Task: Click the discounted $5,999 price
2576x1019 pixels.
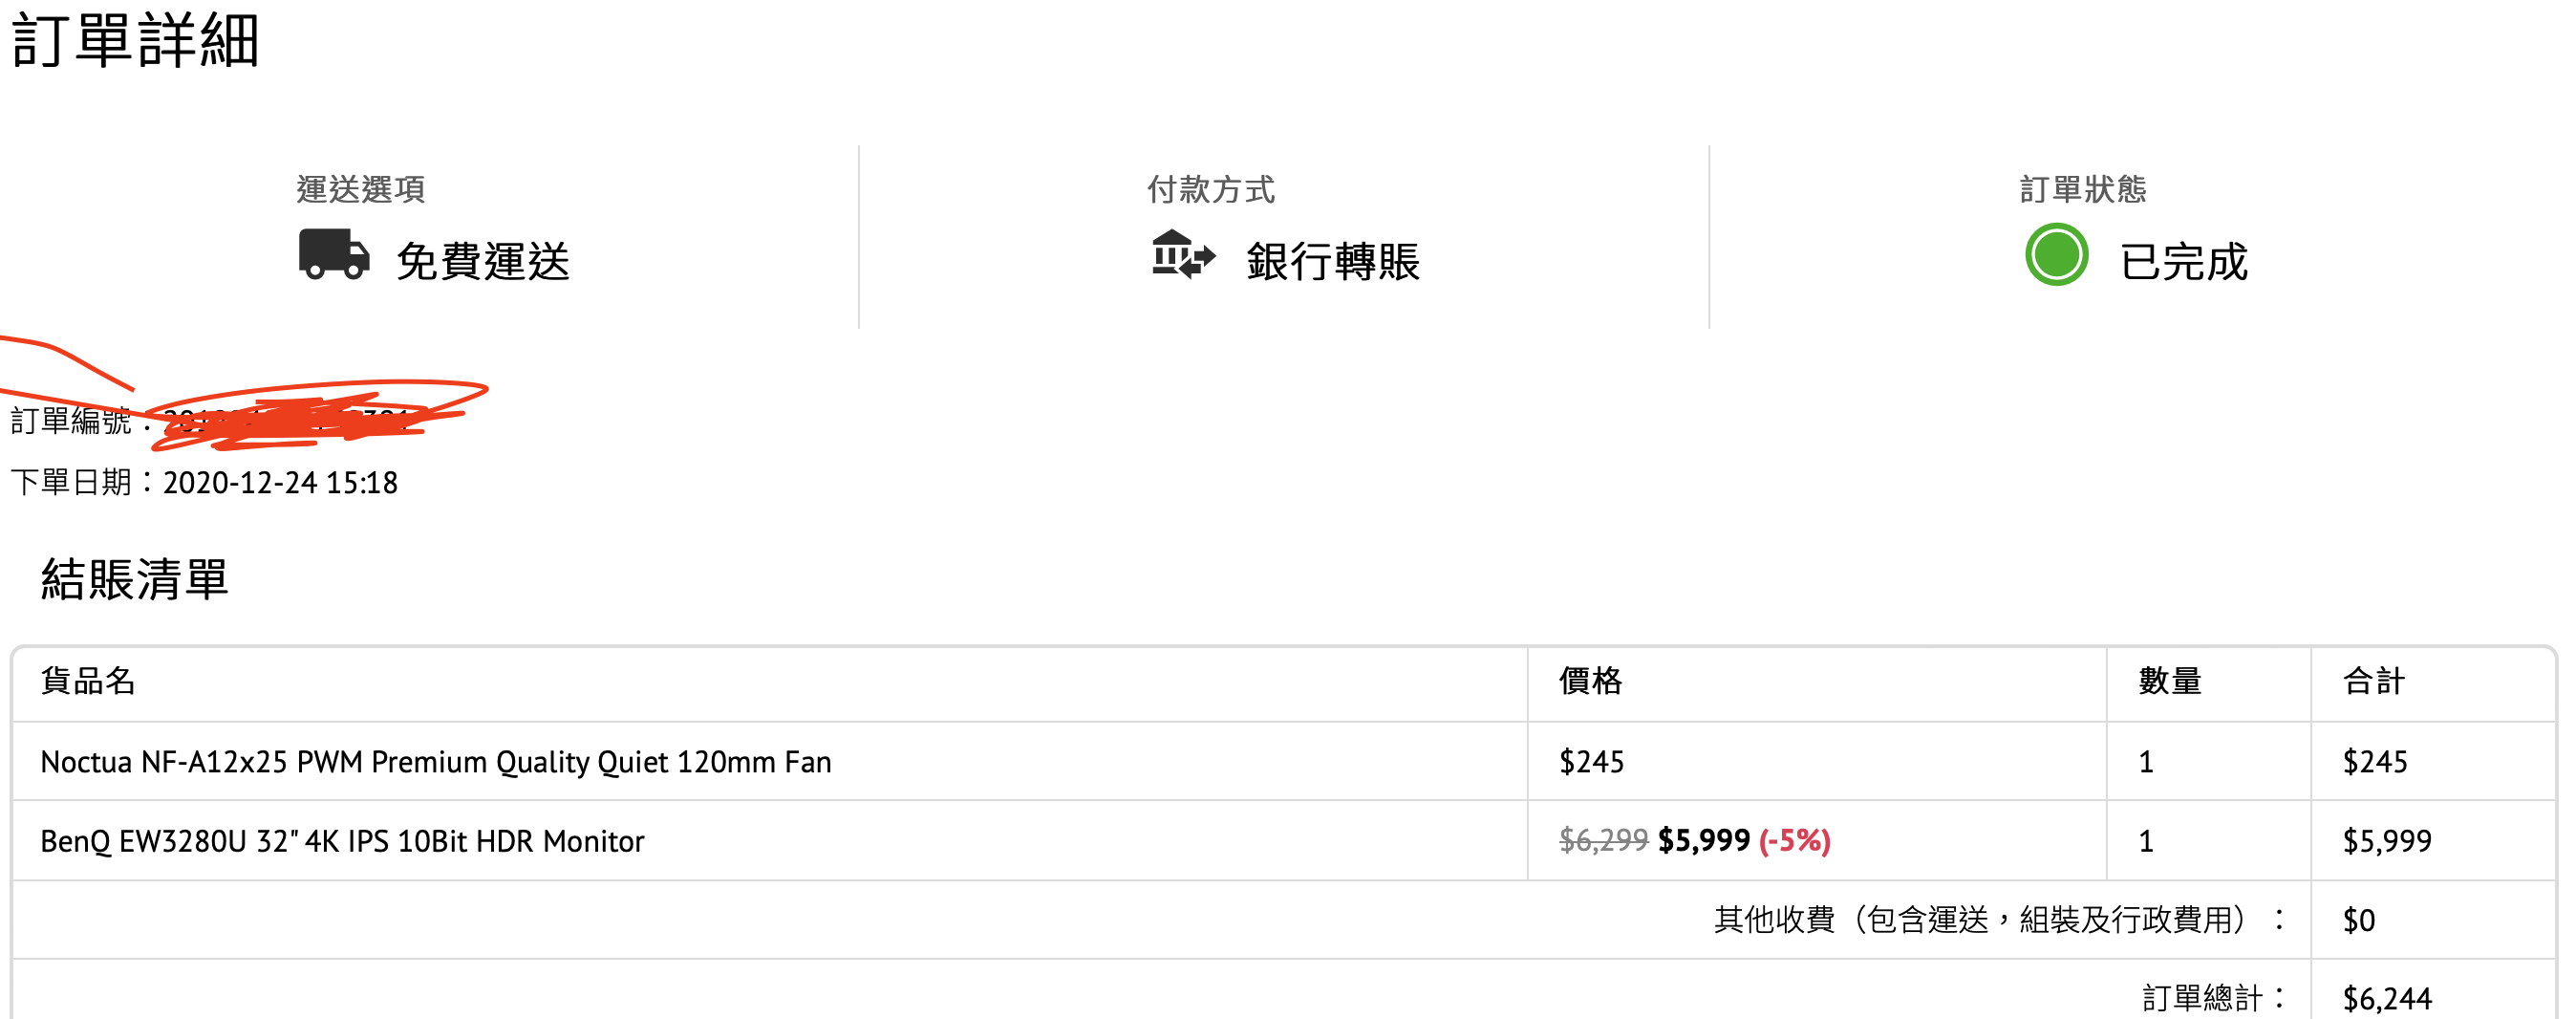Action: click(1704, 840)
